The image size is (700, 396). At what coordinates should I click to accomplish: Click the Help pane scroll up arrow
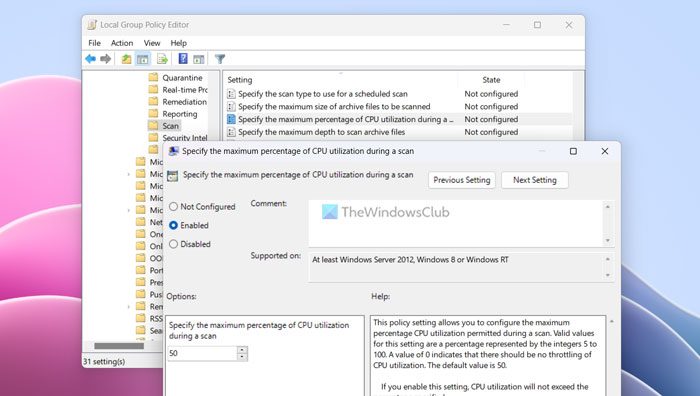tap(611, 321)
